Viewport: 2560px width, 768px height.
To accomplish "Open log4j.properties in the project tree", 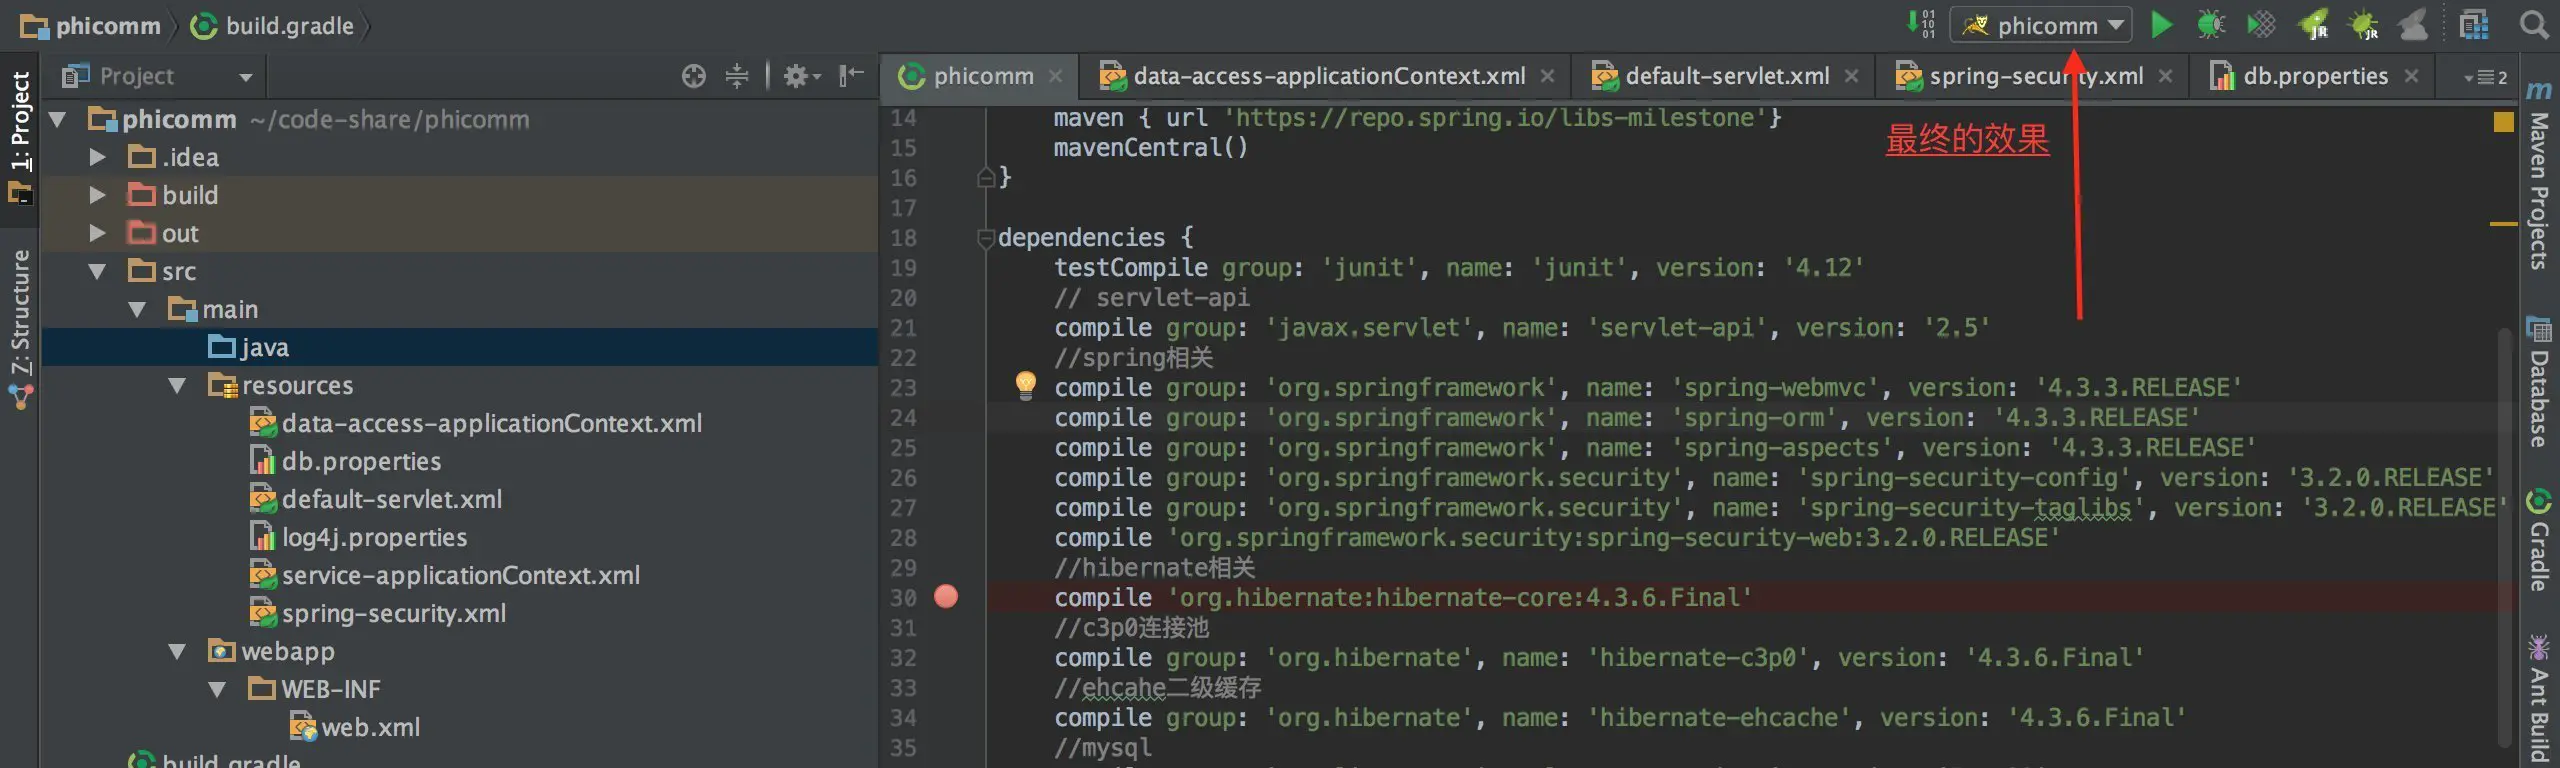I will 374,537.
